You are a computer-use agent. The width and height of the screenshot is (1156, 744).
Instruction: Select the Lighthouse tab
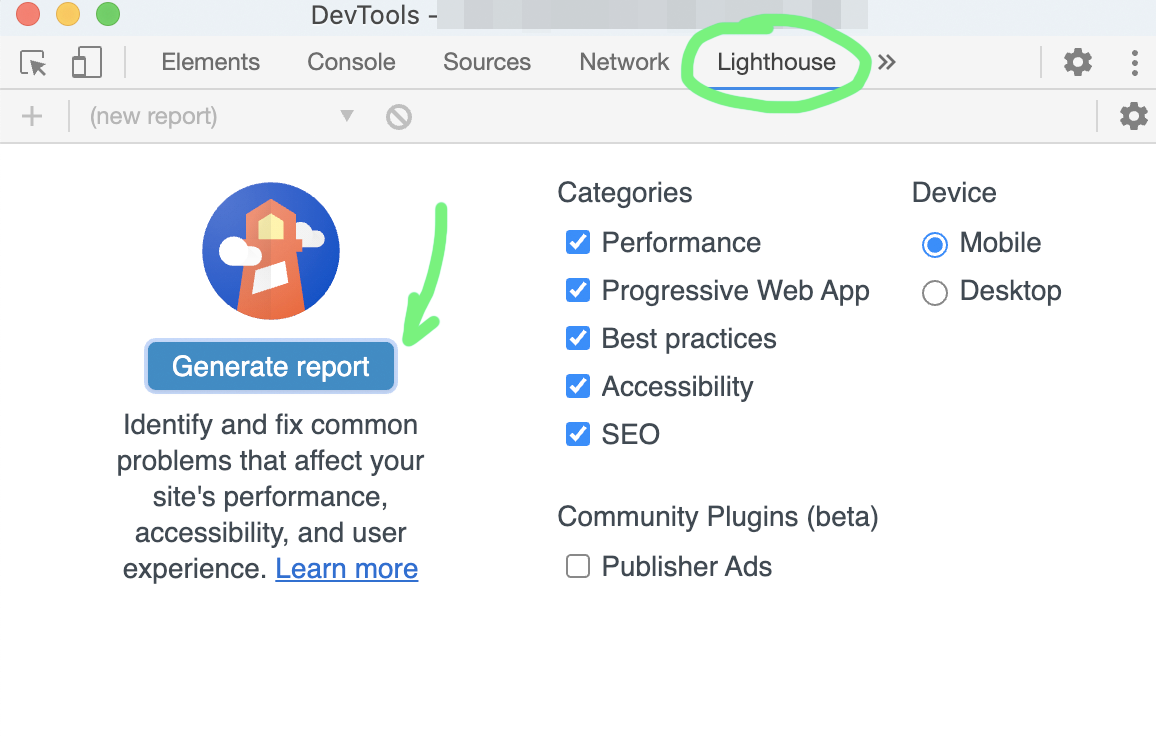click(x=776, y=62)
